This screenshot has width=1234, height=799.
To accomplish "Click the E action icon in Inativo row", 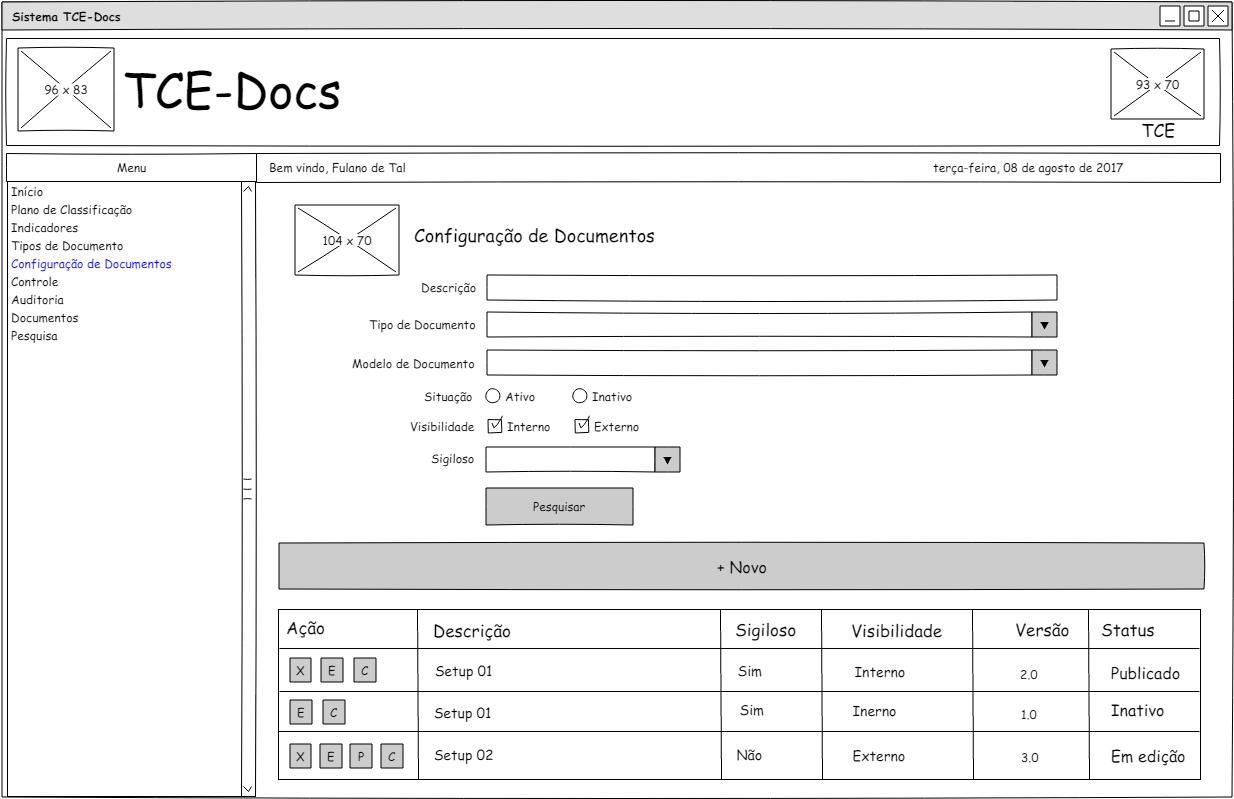I will 300,713.
